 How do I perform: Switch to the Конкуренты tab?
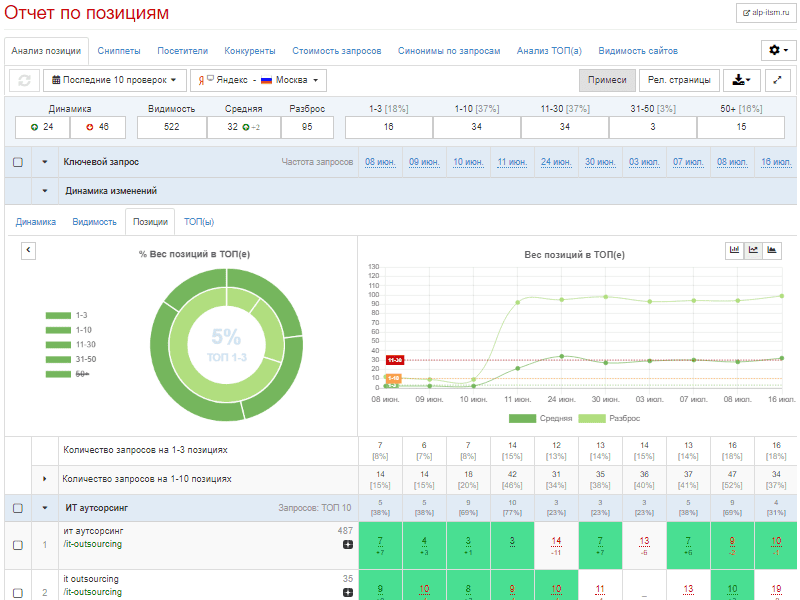click(249, 50)
